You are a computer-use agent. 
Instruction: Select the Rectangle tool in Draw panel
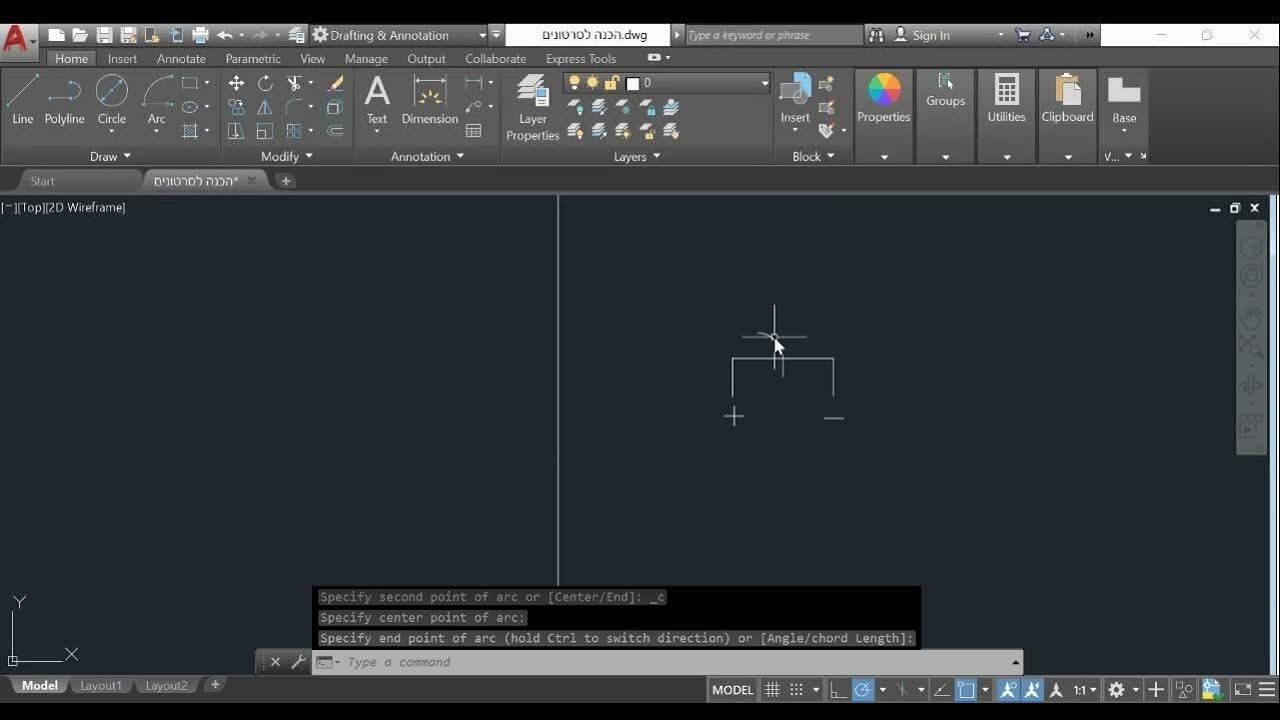[190, 83]
